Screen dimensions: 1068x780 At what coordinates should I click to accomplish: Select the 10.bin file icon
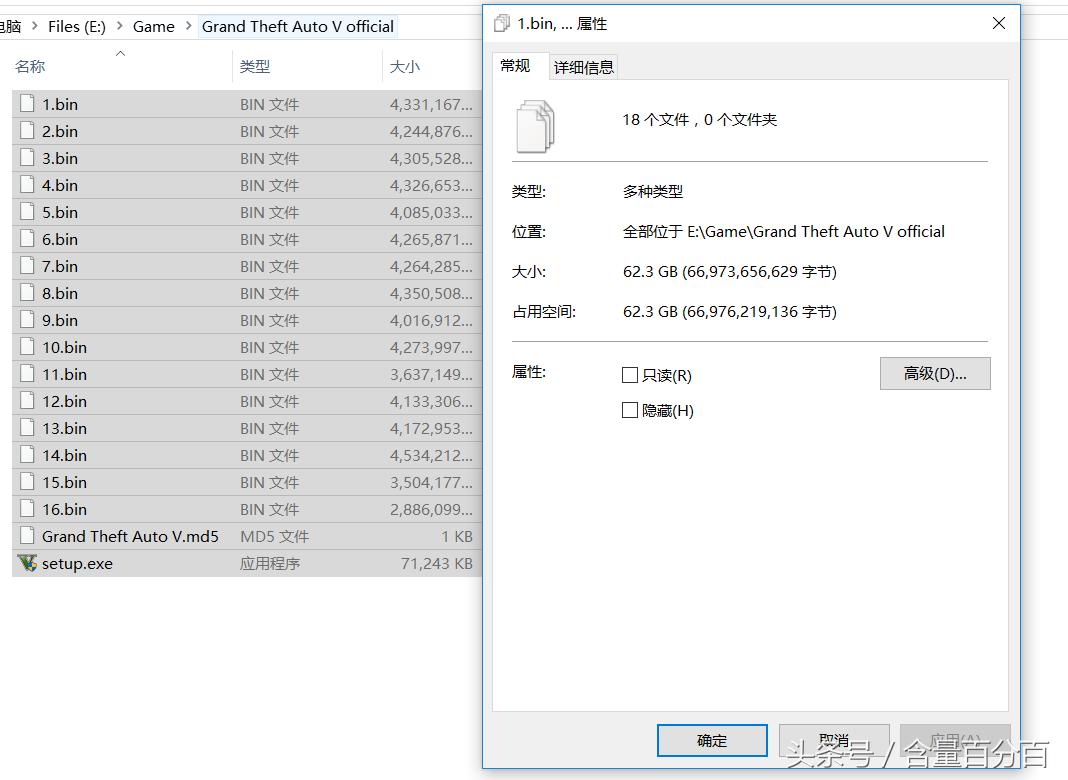pos(27,347)
